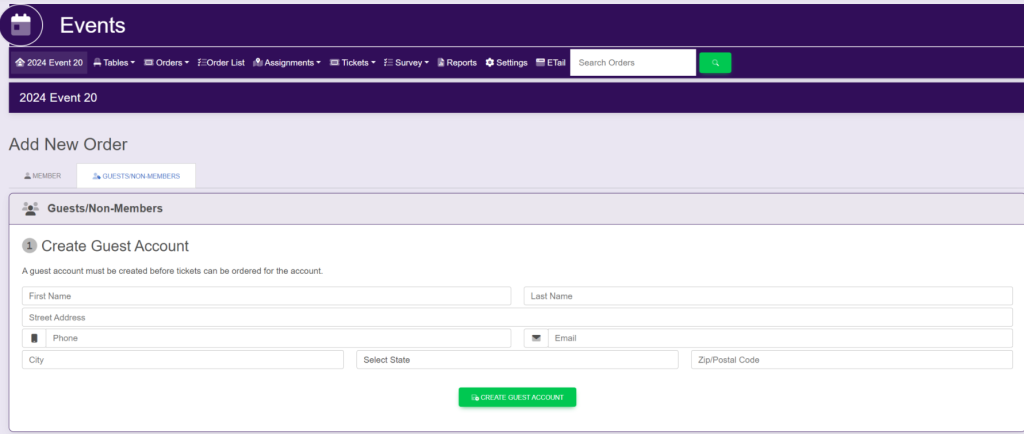This screenshot has width=1024, height=434.
Task: Click the envelope icon beside Email field
Action: coord(536,338)
